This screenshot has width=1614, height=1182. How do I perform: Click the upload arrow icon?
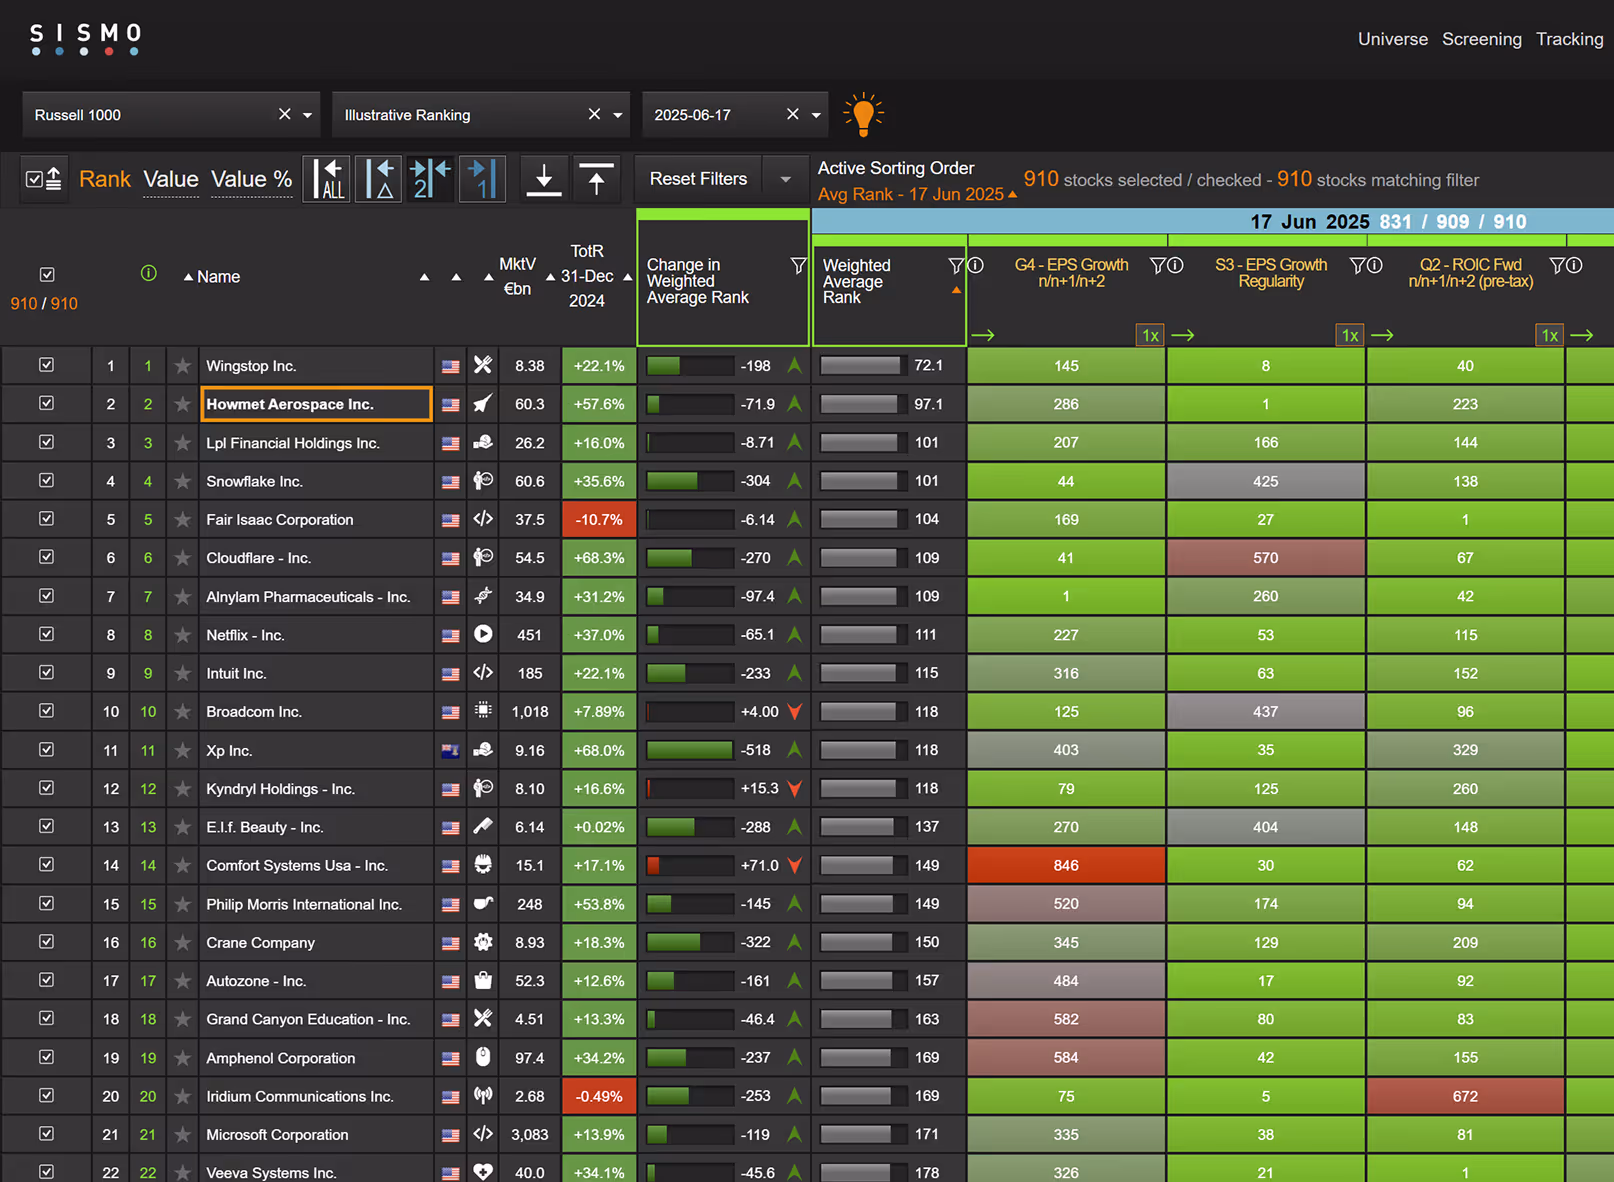597,179
